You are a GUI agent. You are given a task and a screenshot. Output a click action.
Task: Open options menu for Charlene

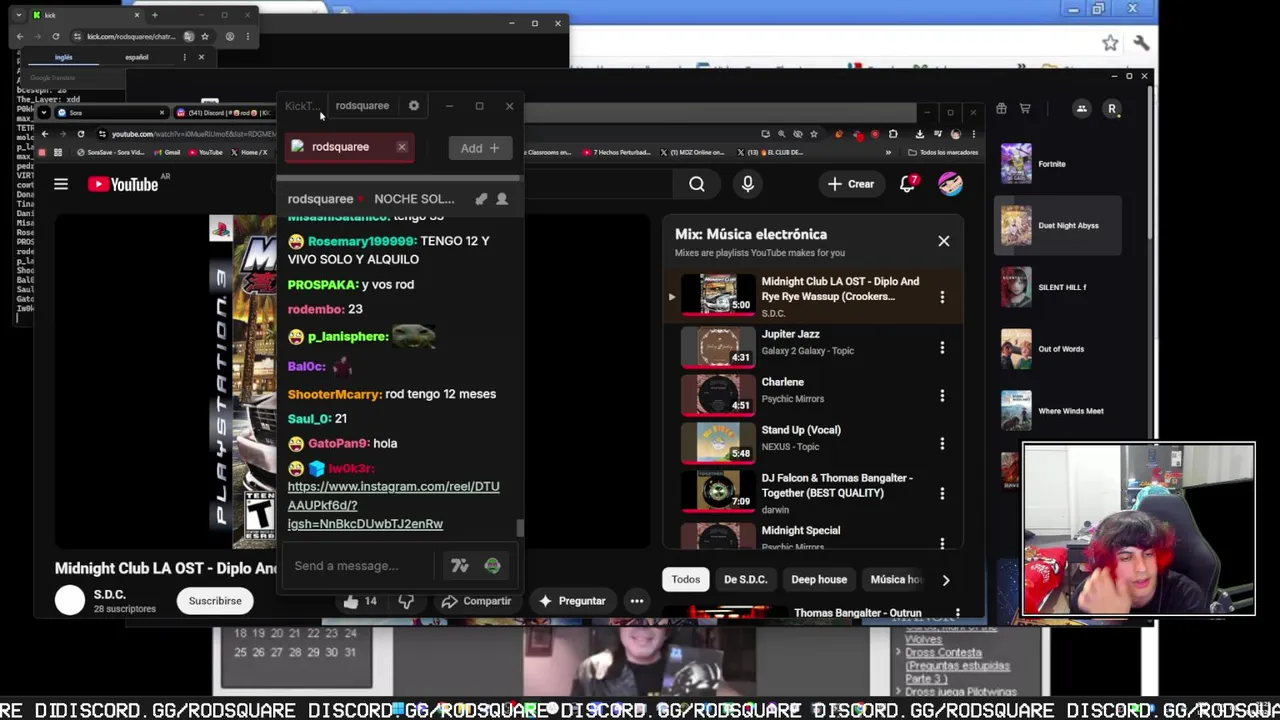click(x=942, y=396)
